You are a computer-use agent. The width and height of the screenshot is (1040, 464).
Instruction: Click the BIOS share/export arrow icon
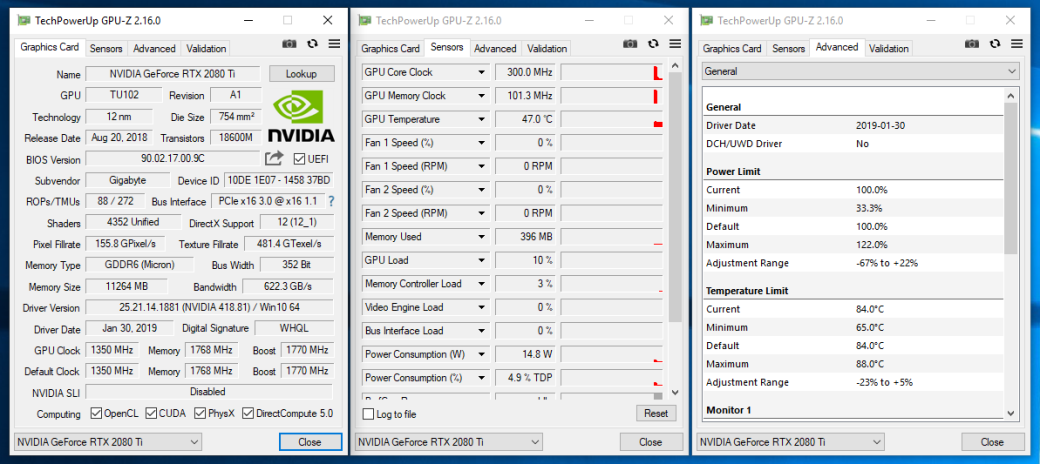click(274, 158)
